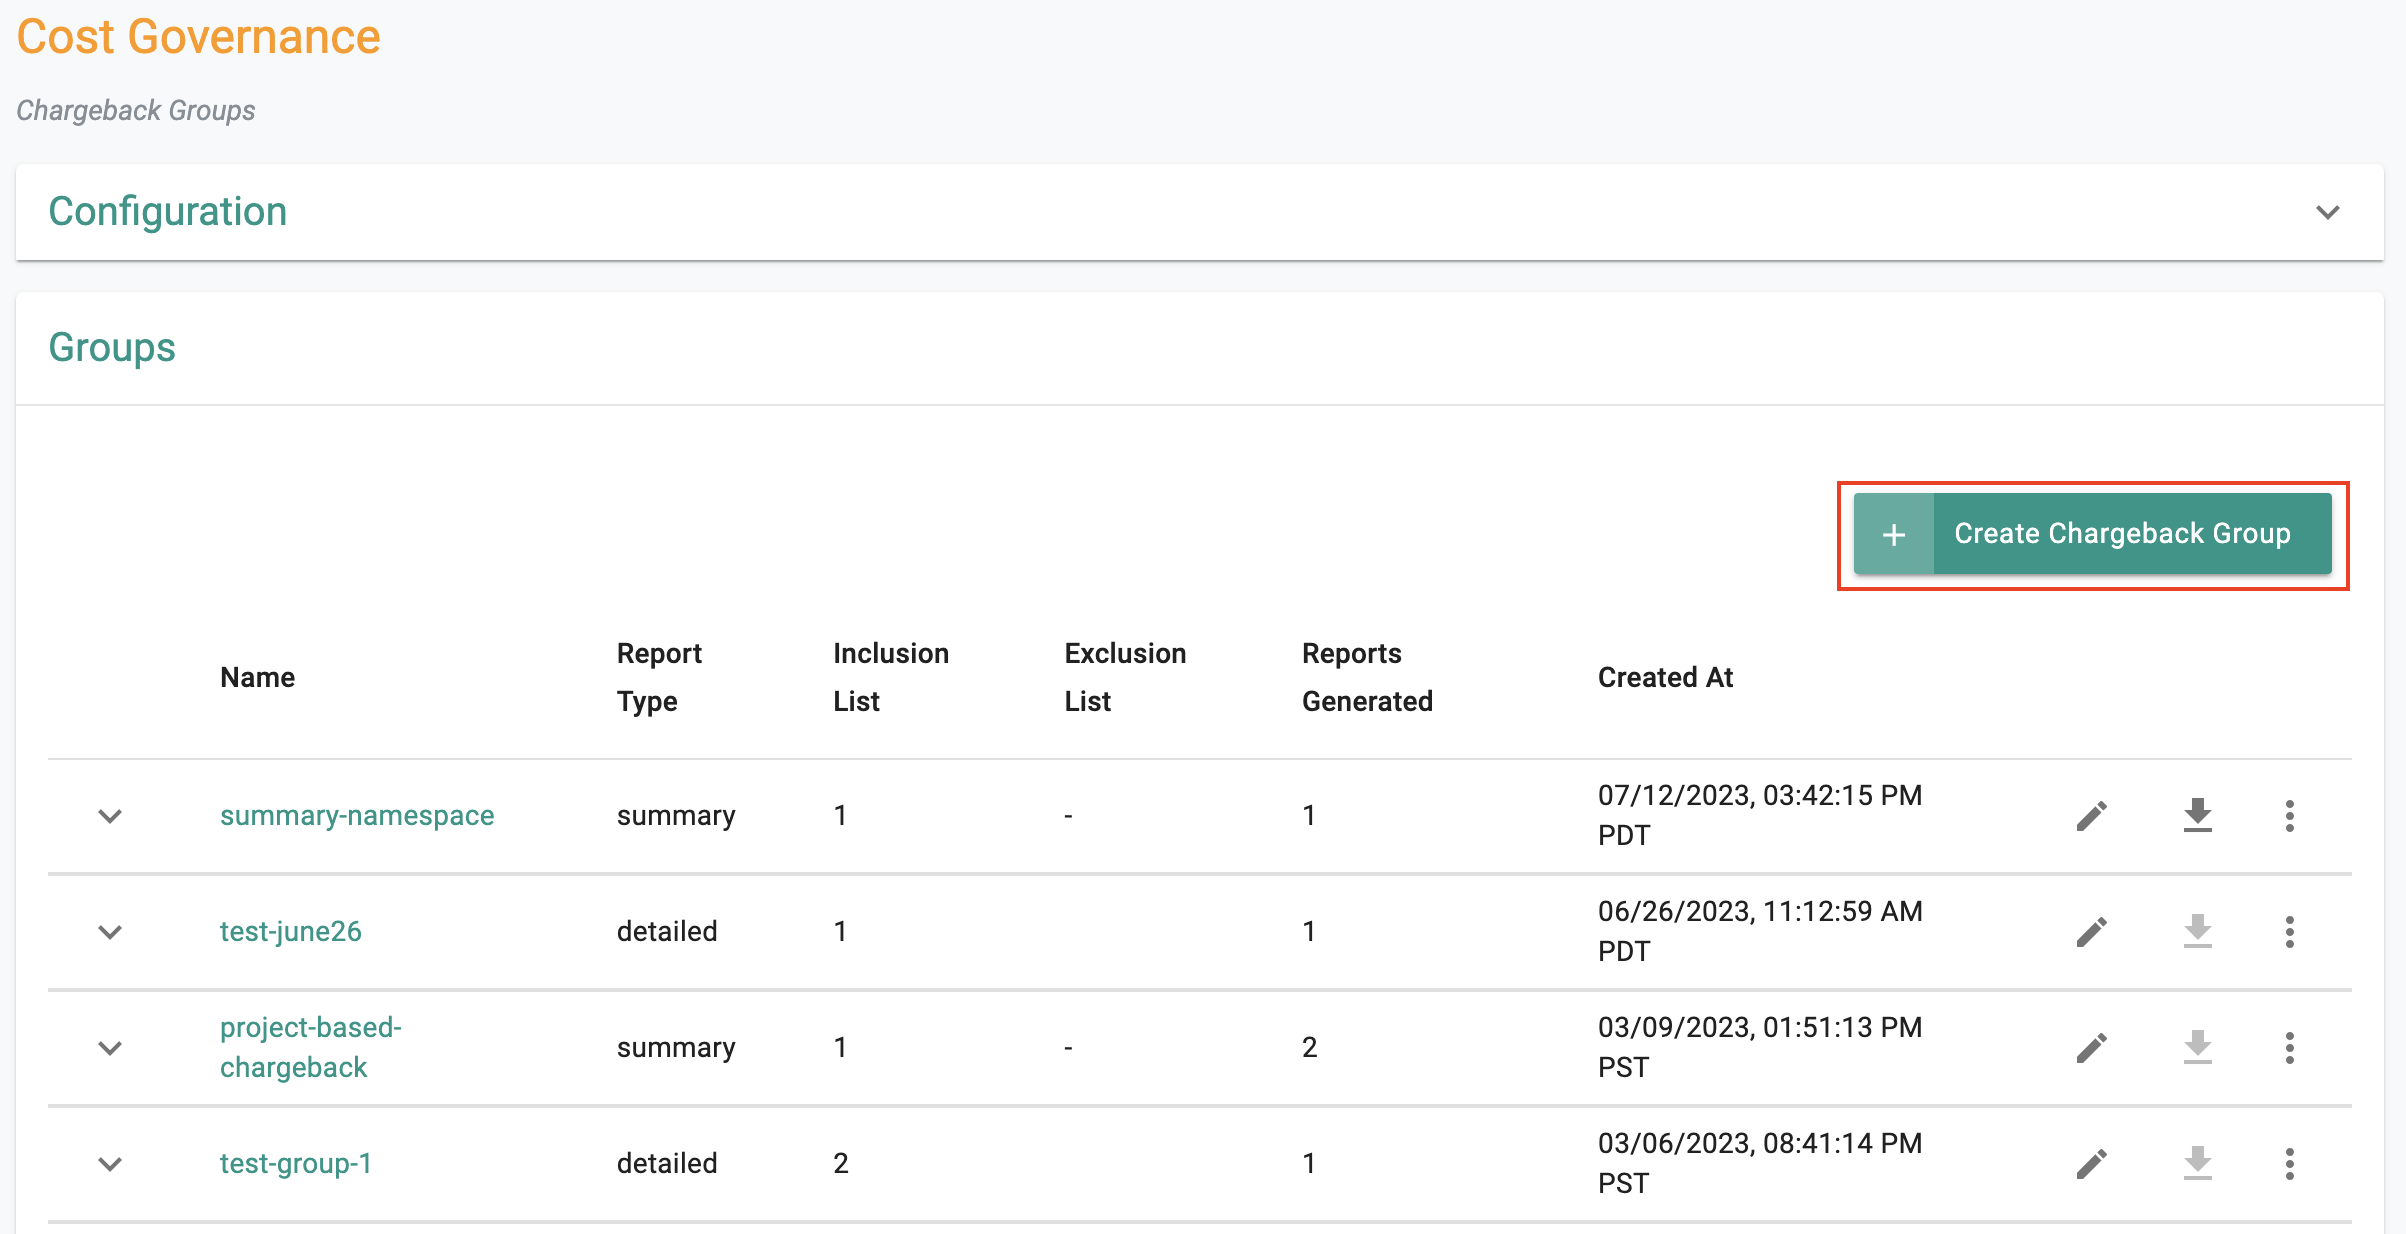The height and width of the screenshot is (1234, 2406).
Task: Open three-dot menu for test-group-1
Action: 2289,1164
